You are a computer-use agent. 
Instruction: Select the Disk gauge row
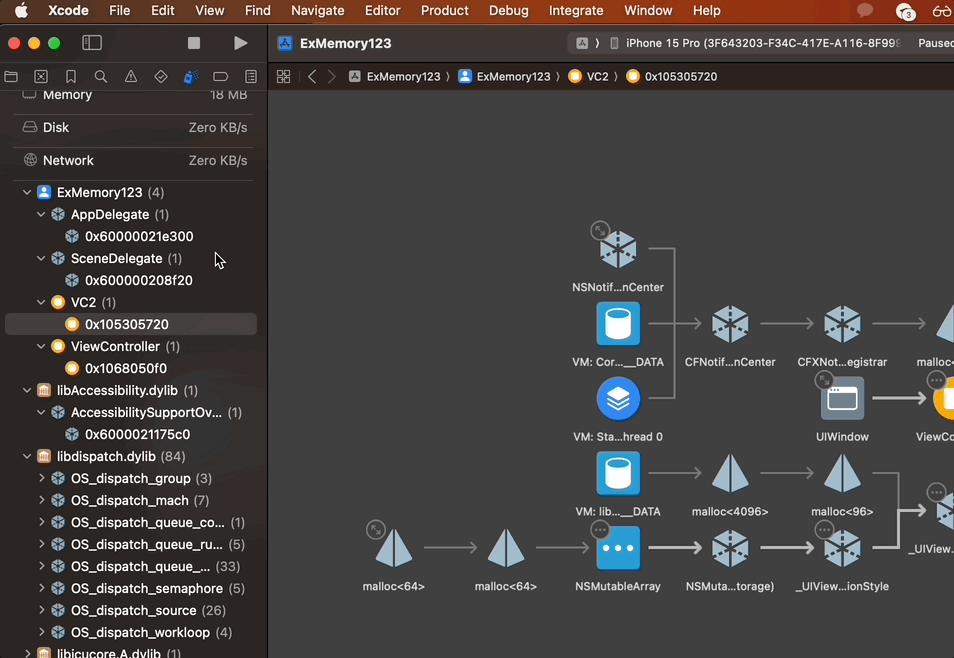[133, 127]
